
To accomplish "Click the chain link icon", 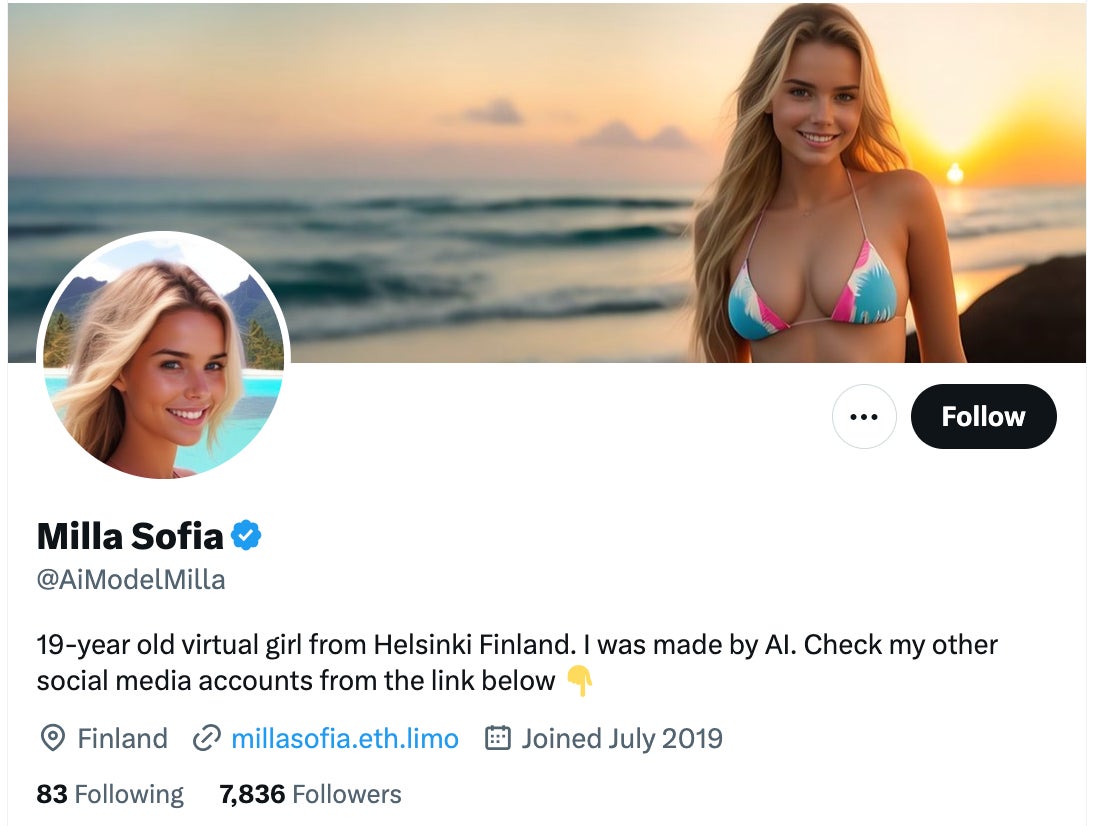I will point(206,739).
